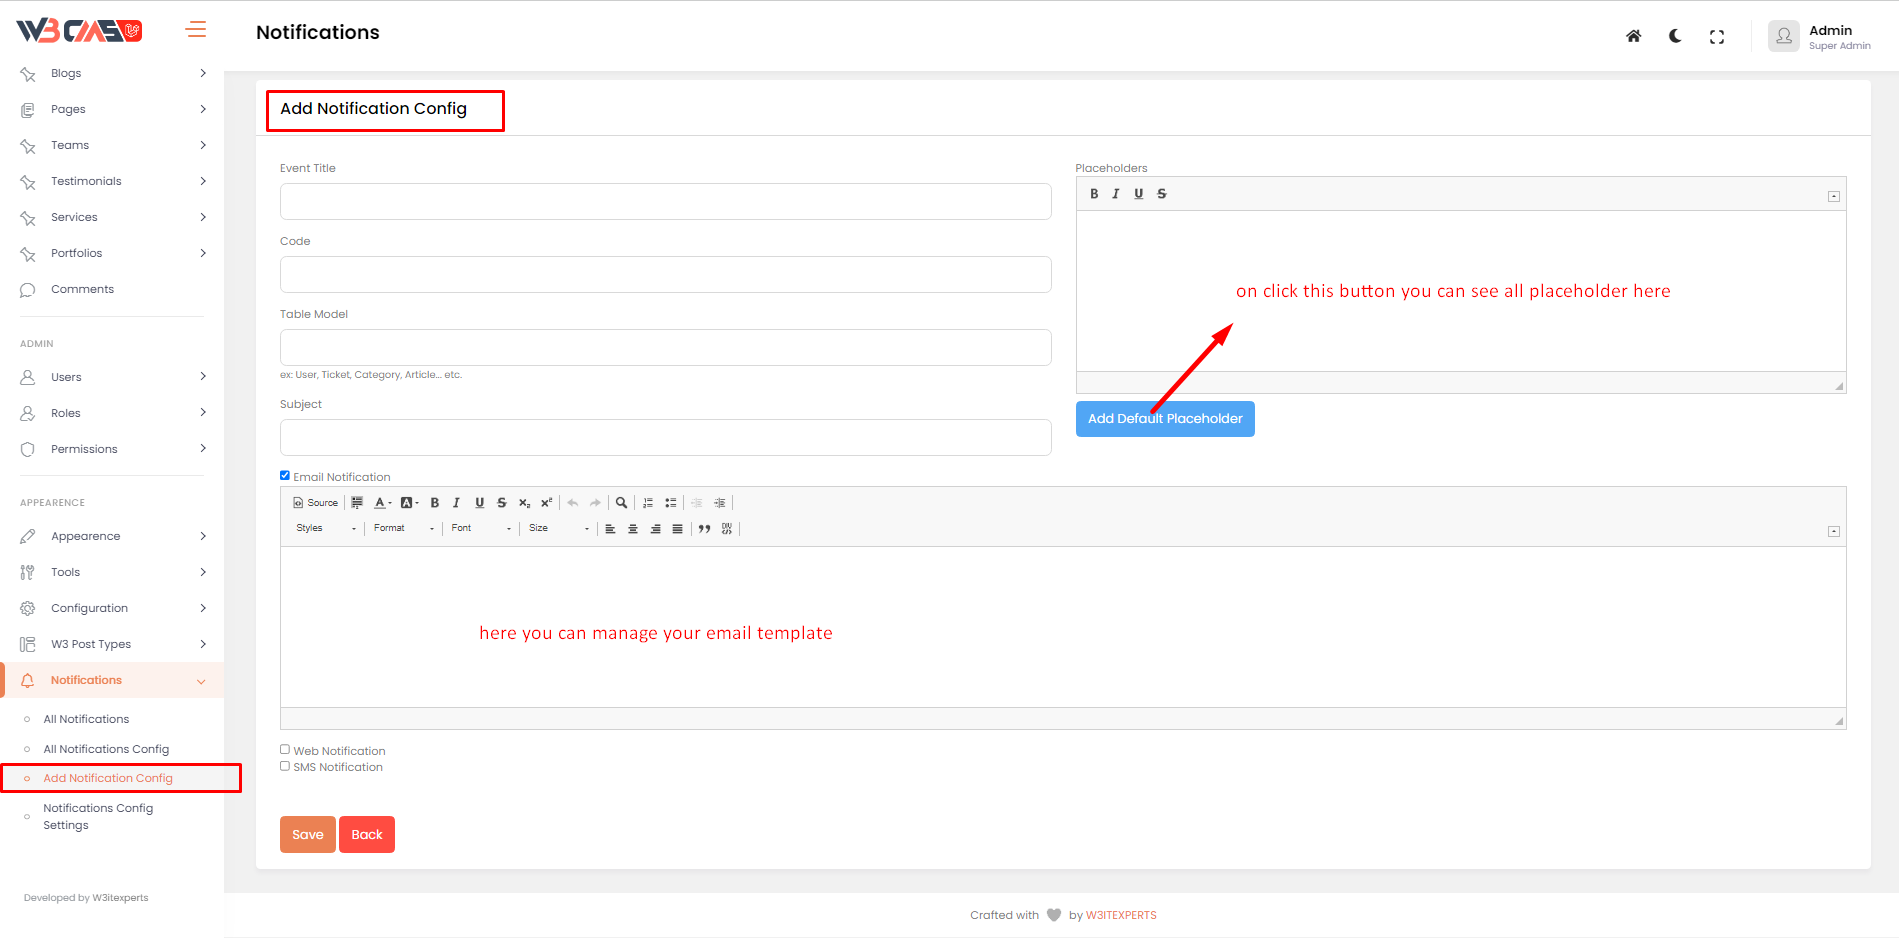Click the Event Title input field
Viewport: 1899px width, 938px height.
665,201
